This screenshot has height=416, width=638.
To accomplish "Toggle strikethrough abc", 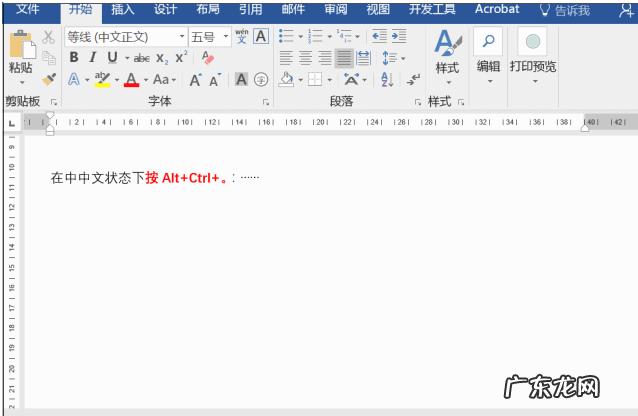I will (x=142, y=58).
